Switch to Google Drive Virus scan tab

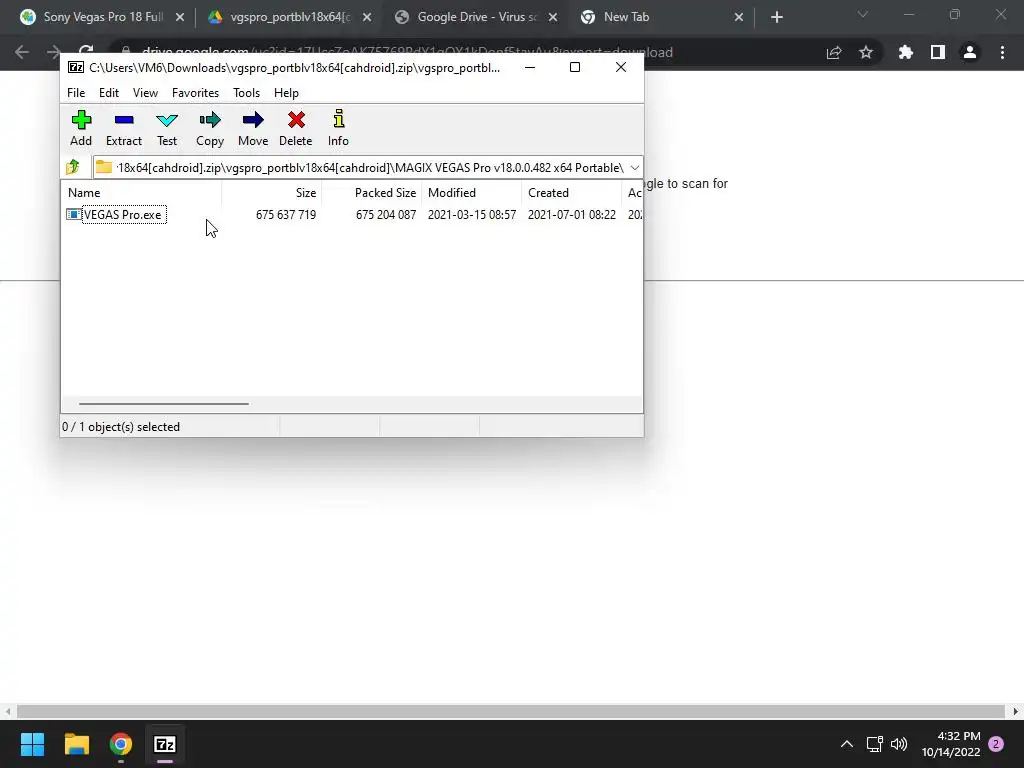click(476, 17)
